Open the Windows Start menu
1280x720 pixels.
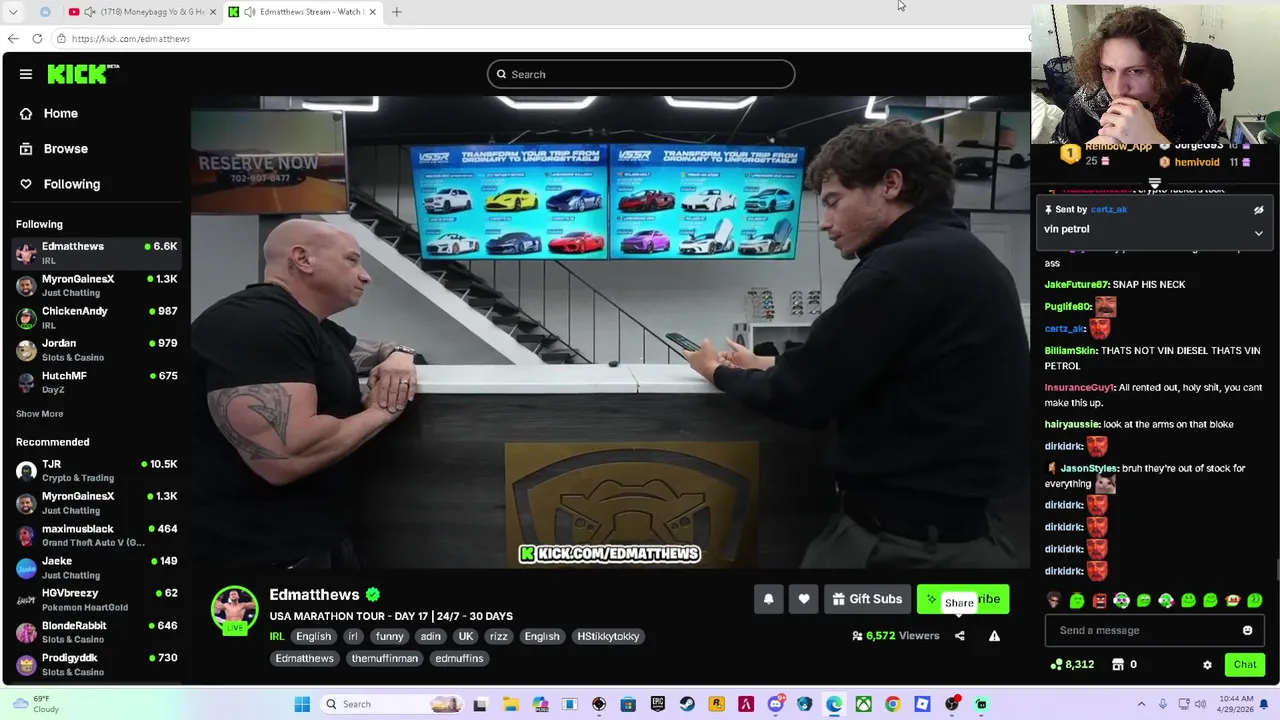point(302,704)
